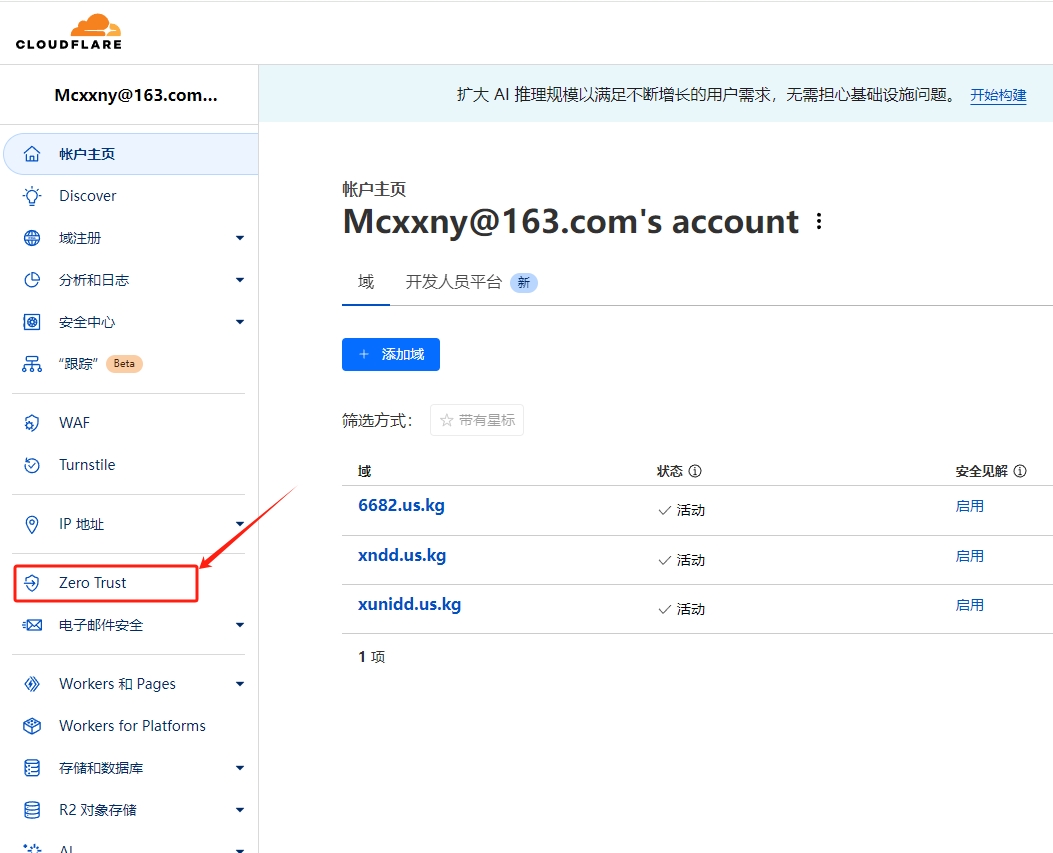Click the Zero Trust arrow icon
Screen dimensions: 1053x853
32,583
